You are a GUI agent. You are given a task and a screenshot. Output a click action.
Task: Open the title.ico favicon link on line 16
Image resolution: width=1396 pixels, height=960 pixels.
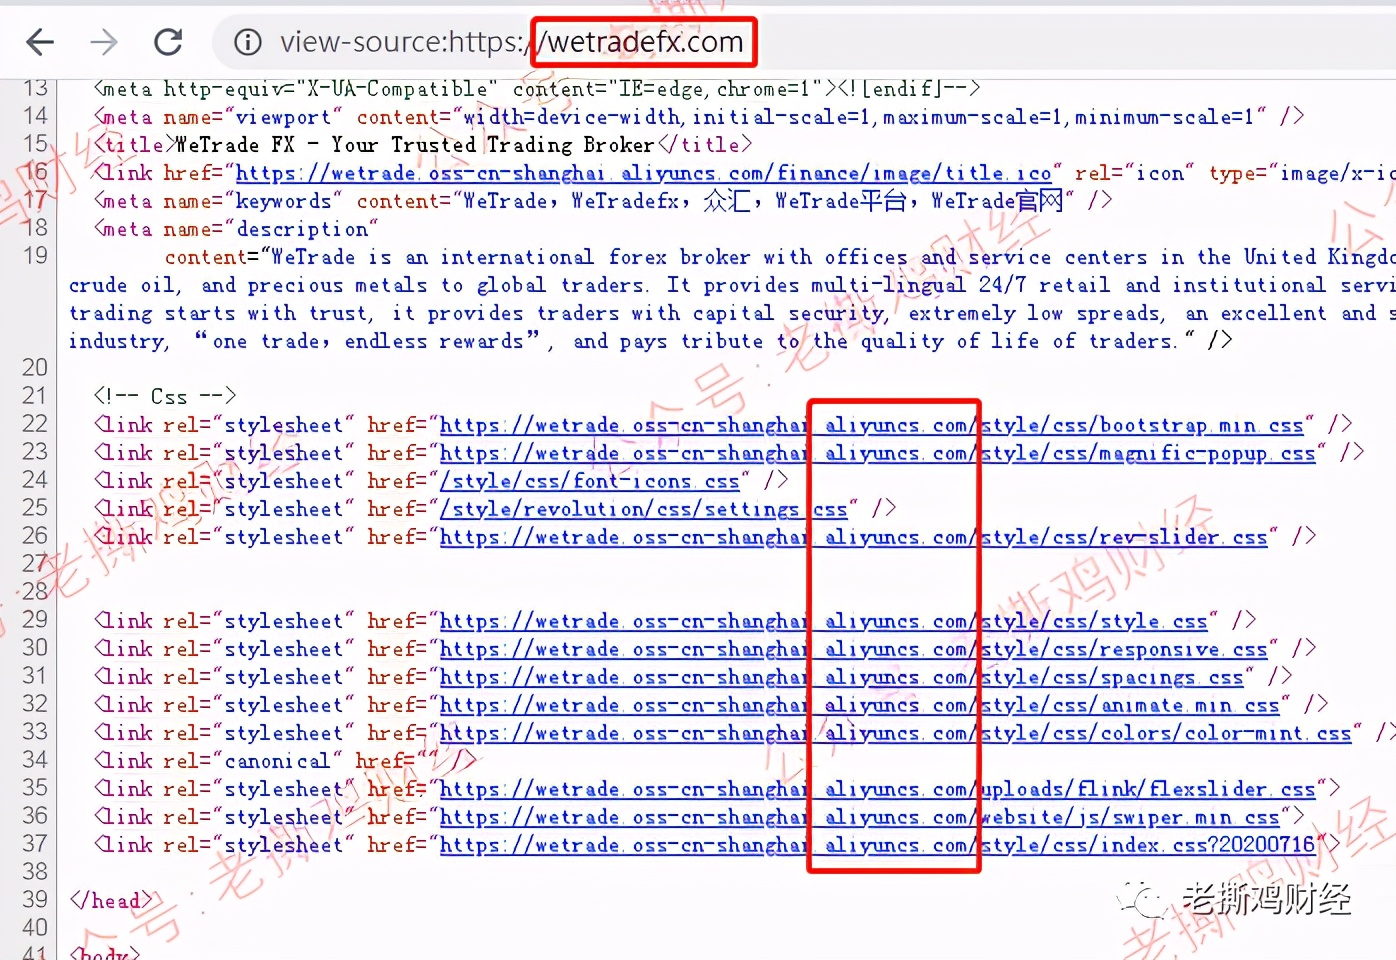(x=643, y=173)
